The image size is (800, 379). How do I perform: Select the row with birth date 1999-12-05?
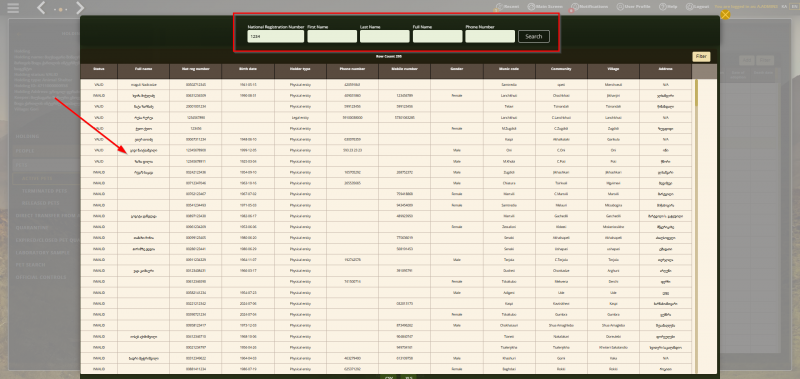386,150
